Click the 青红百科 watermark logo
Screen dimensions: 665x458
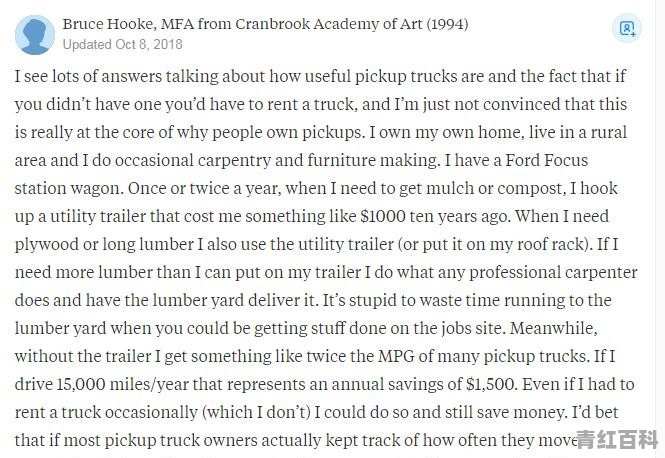click(x=617, y=439)
